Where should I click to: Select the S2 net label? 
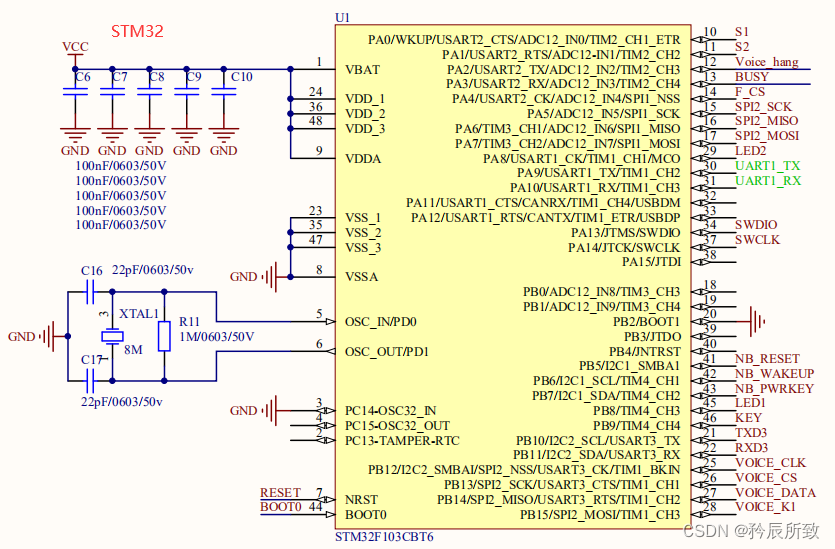tap(742, 47)
